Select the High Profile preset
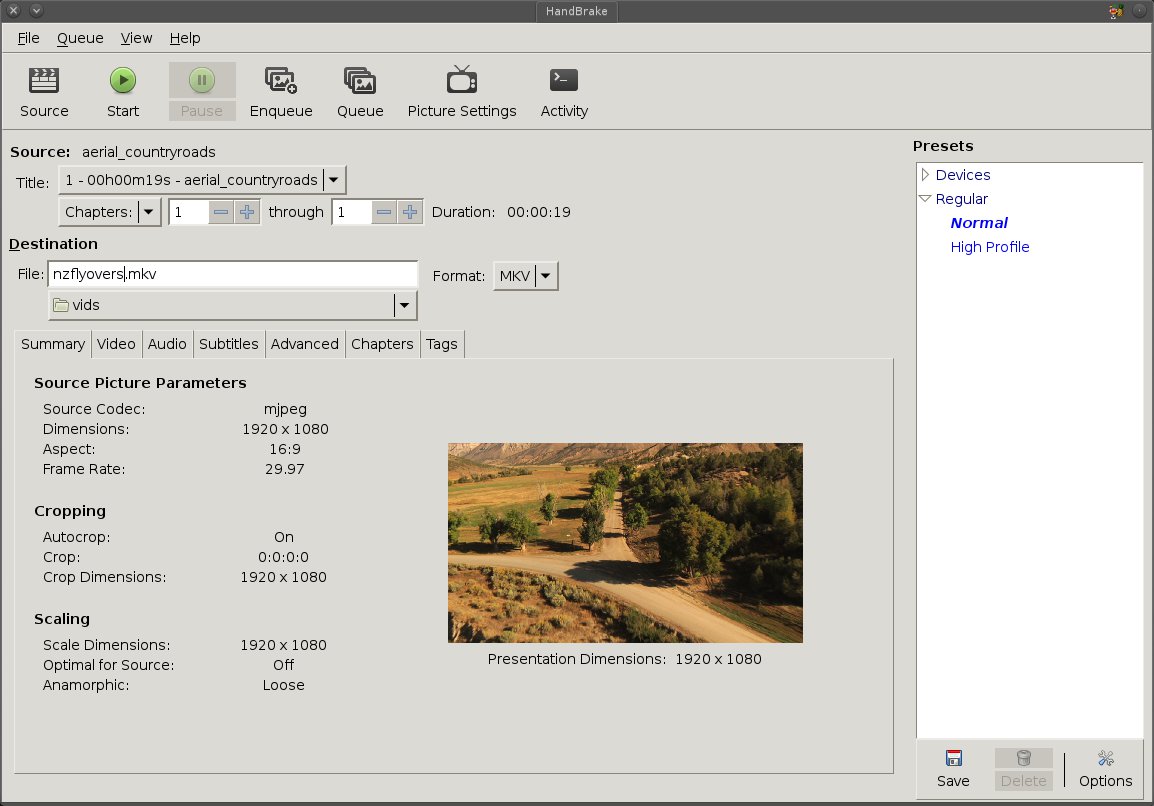 click(x=989, y=247)
